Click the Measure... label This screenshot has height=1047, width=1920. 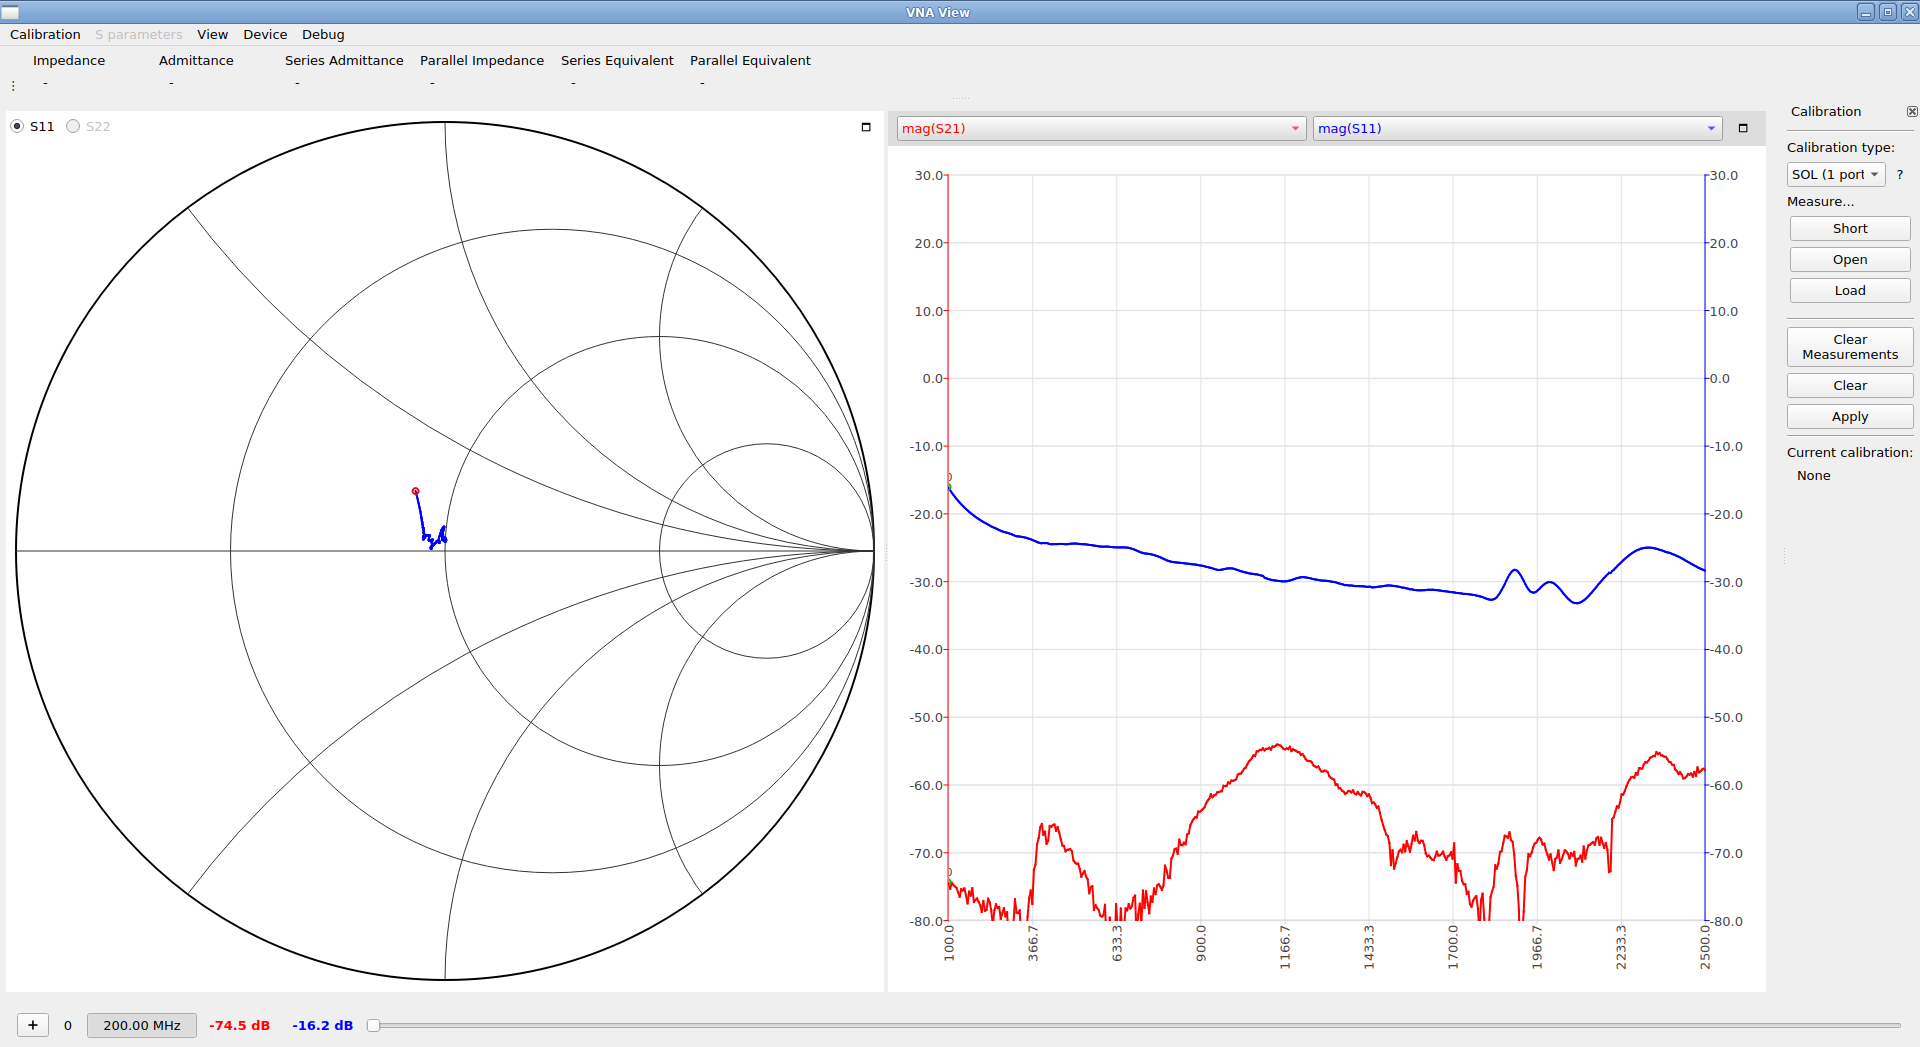[1820, 202]
